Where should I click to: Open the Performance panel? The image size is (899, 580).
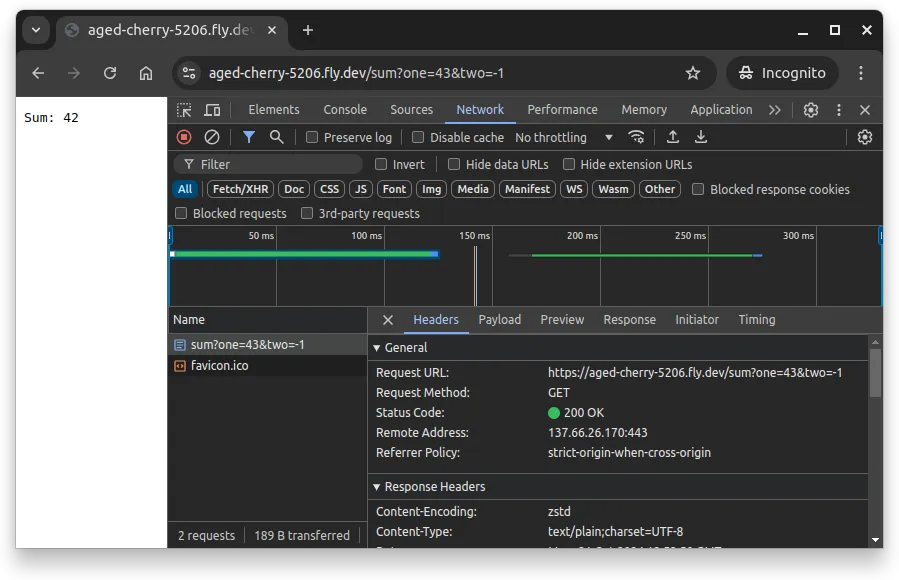pyautogui.click(x=562, y=110)
